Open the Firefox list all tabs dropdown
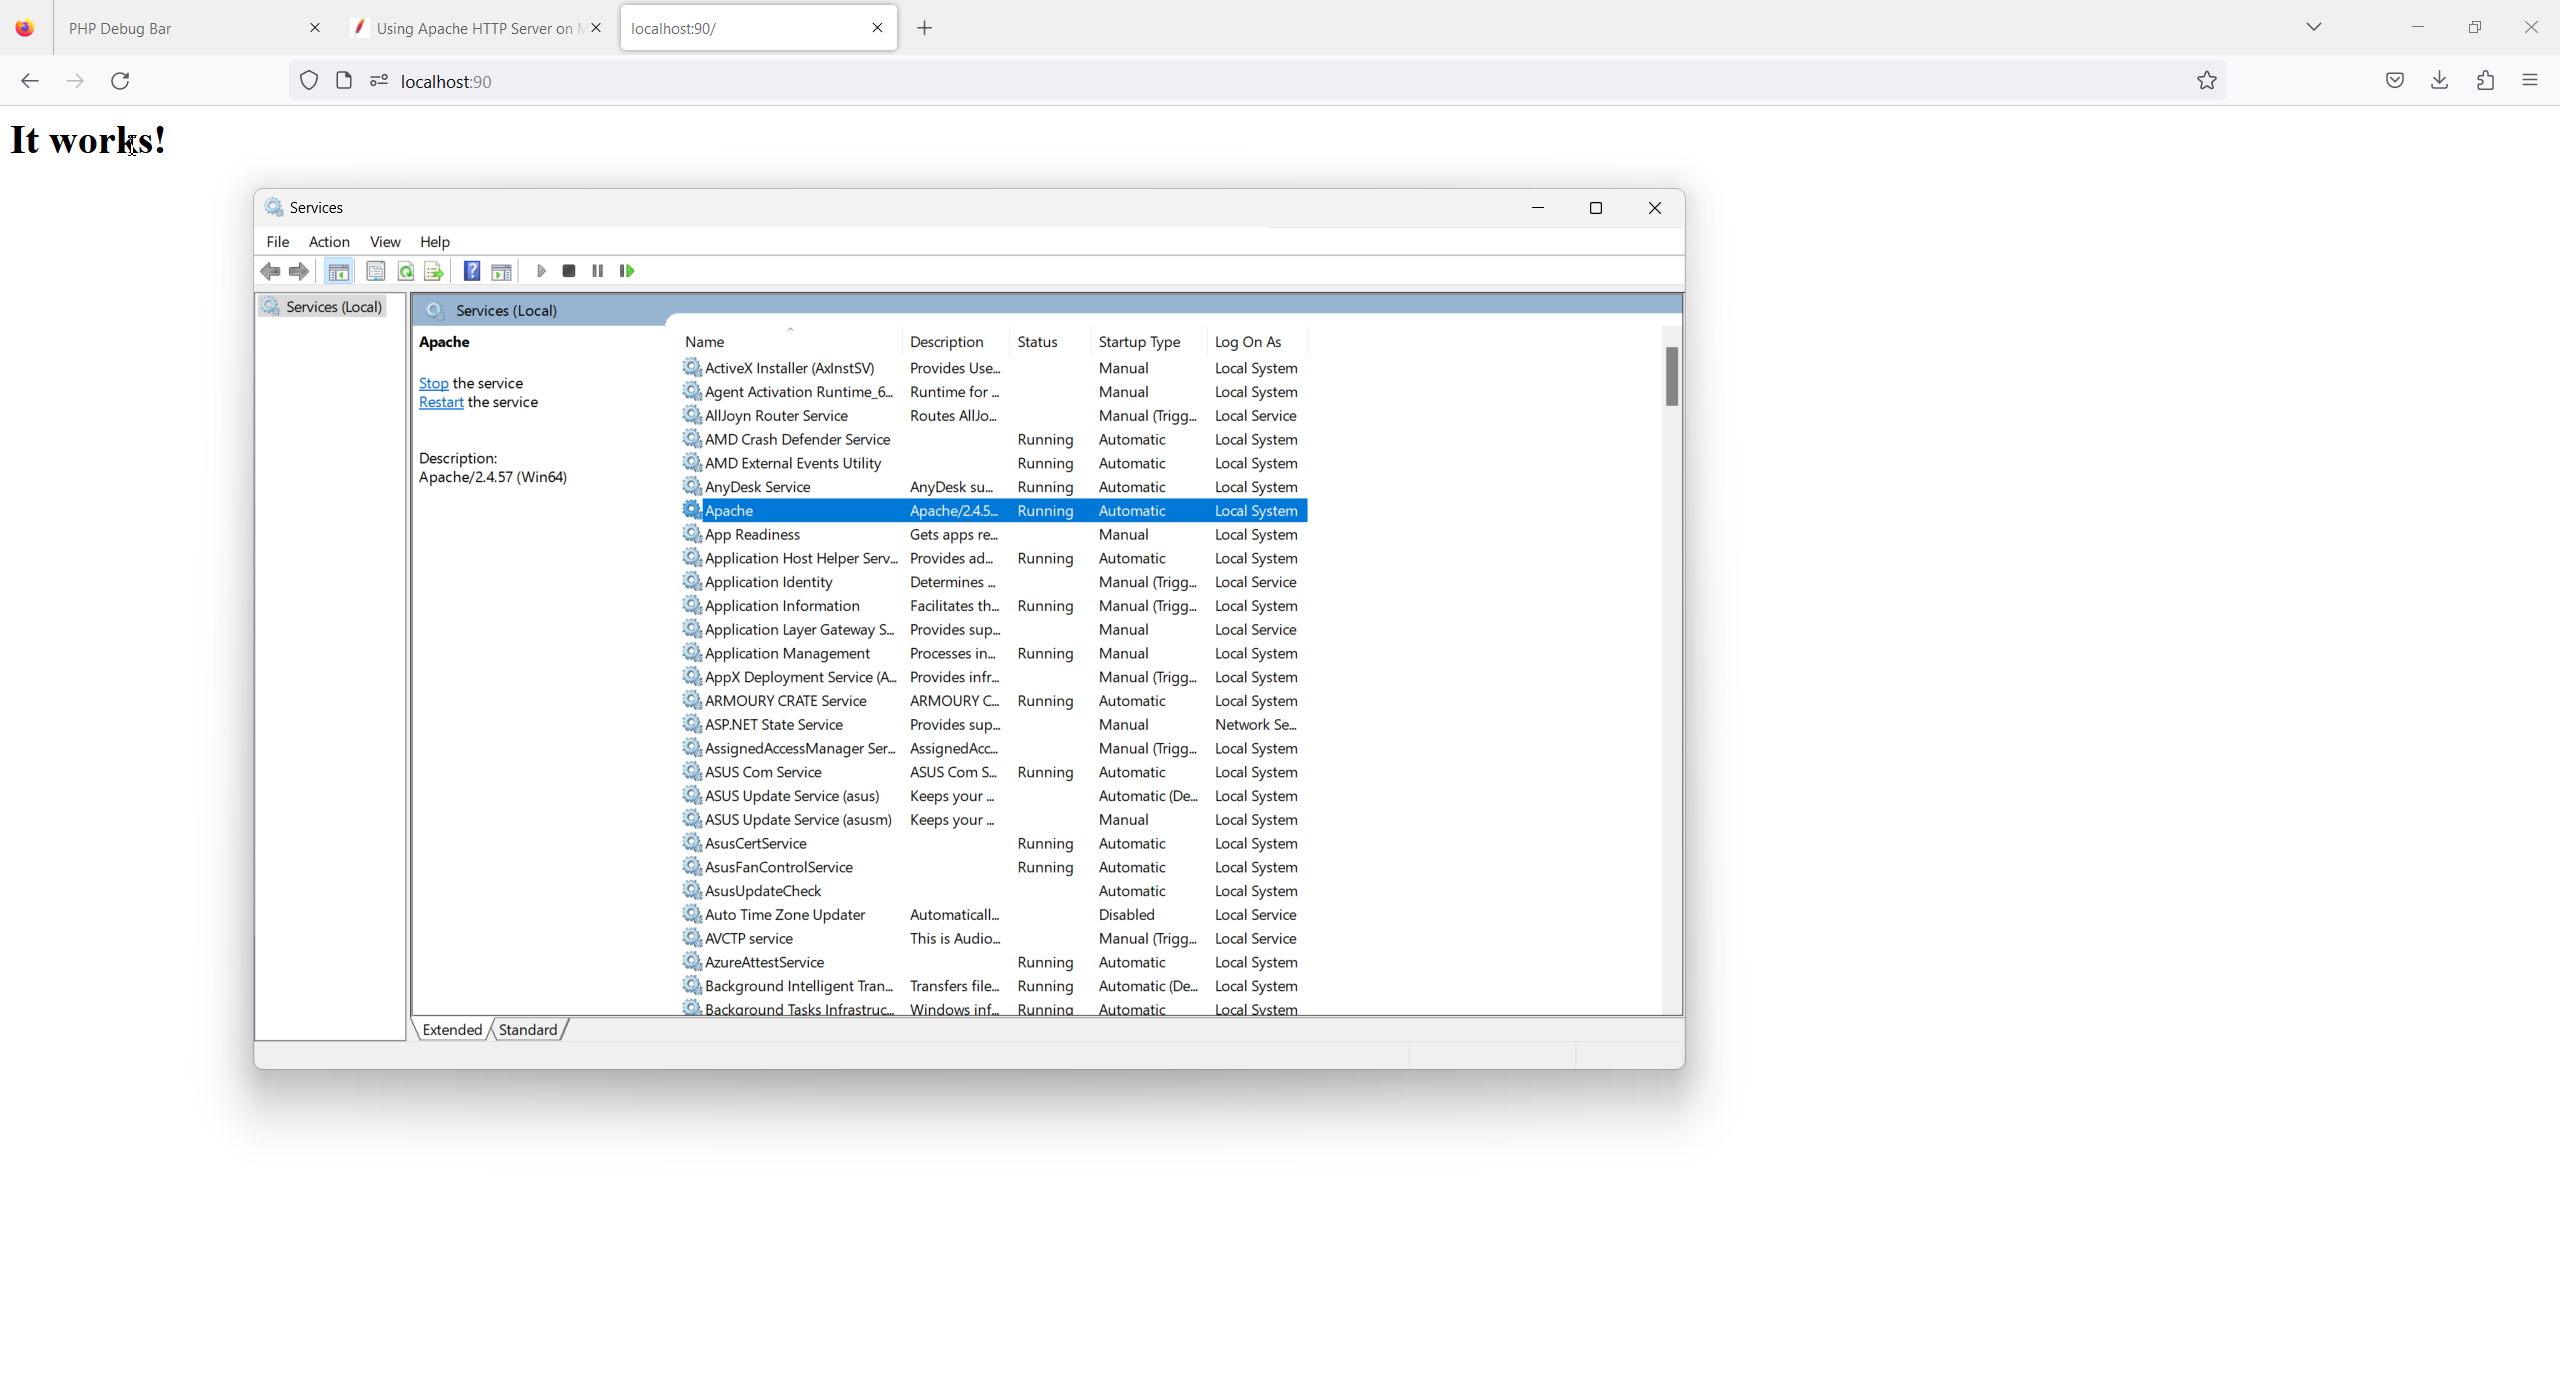 pos(2313,28)
